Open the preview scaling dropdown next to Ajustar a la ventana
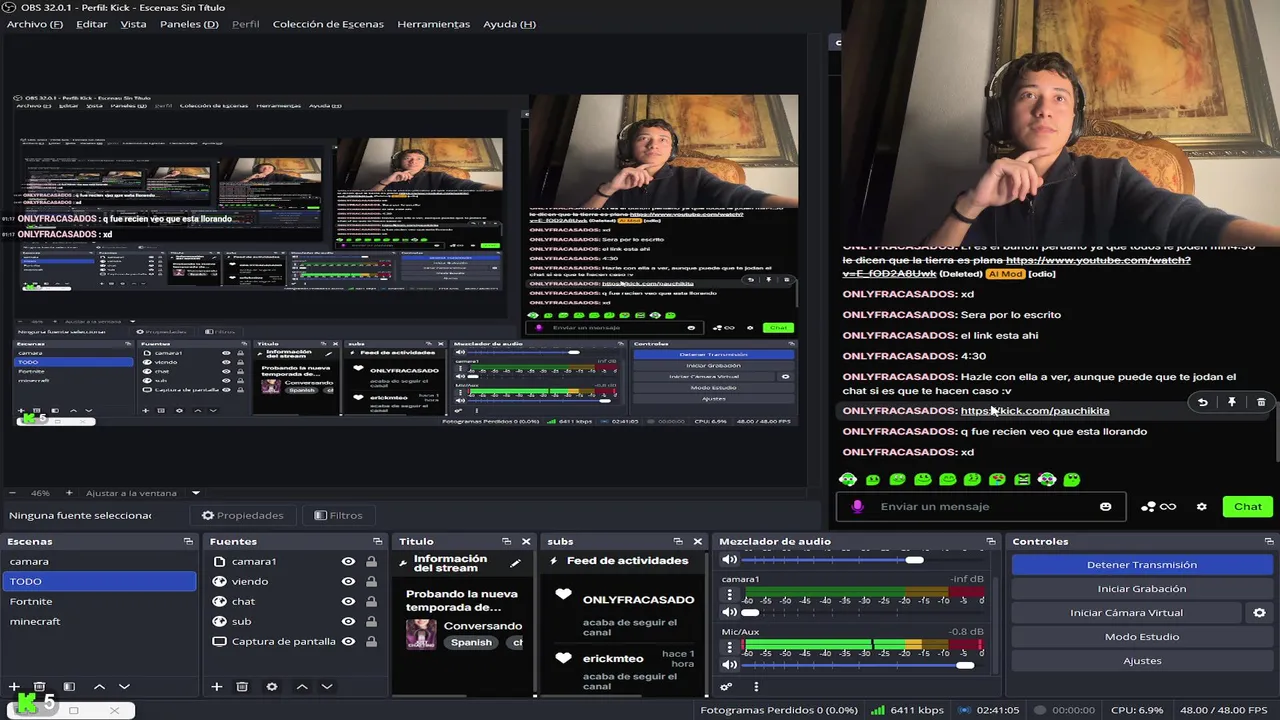This screenshot has height=720, width=1280. 196,493
